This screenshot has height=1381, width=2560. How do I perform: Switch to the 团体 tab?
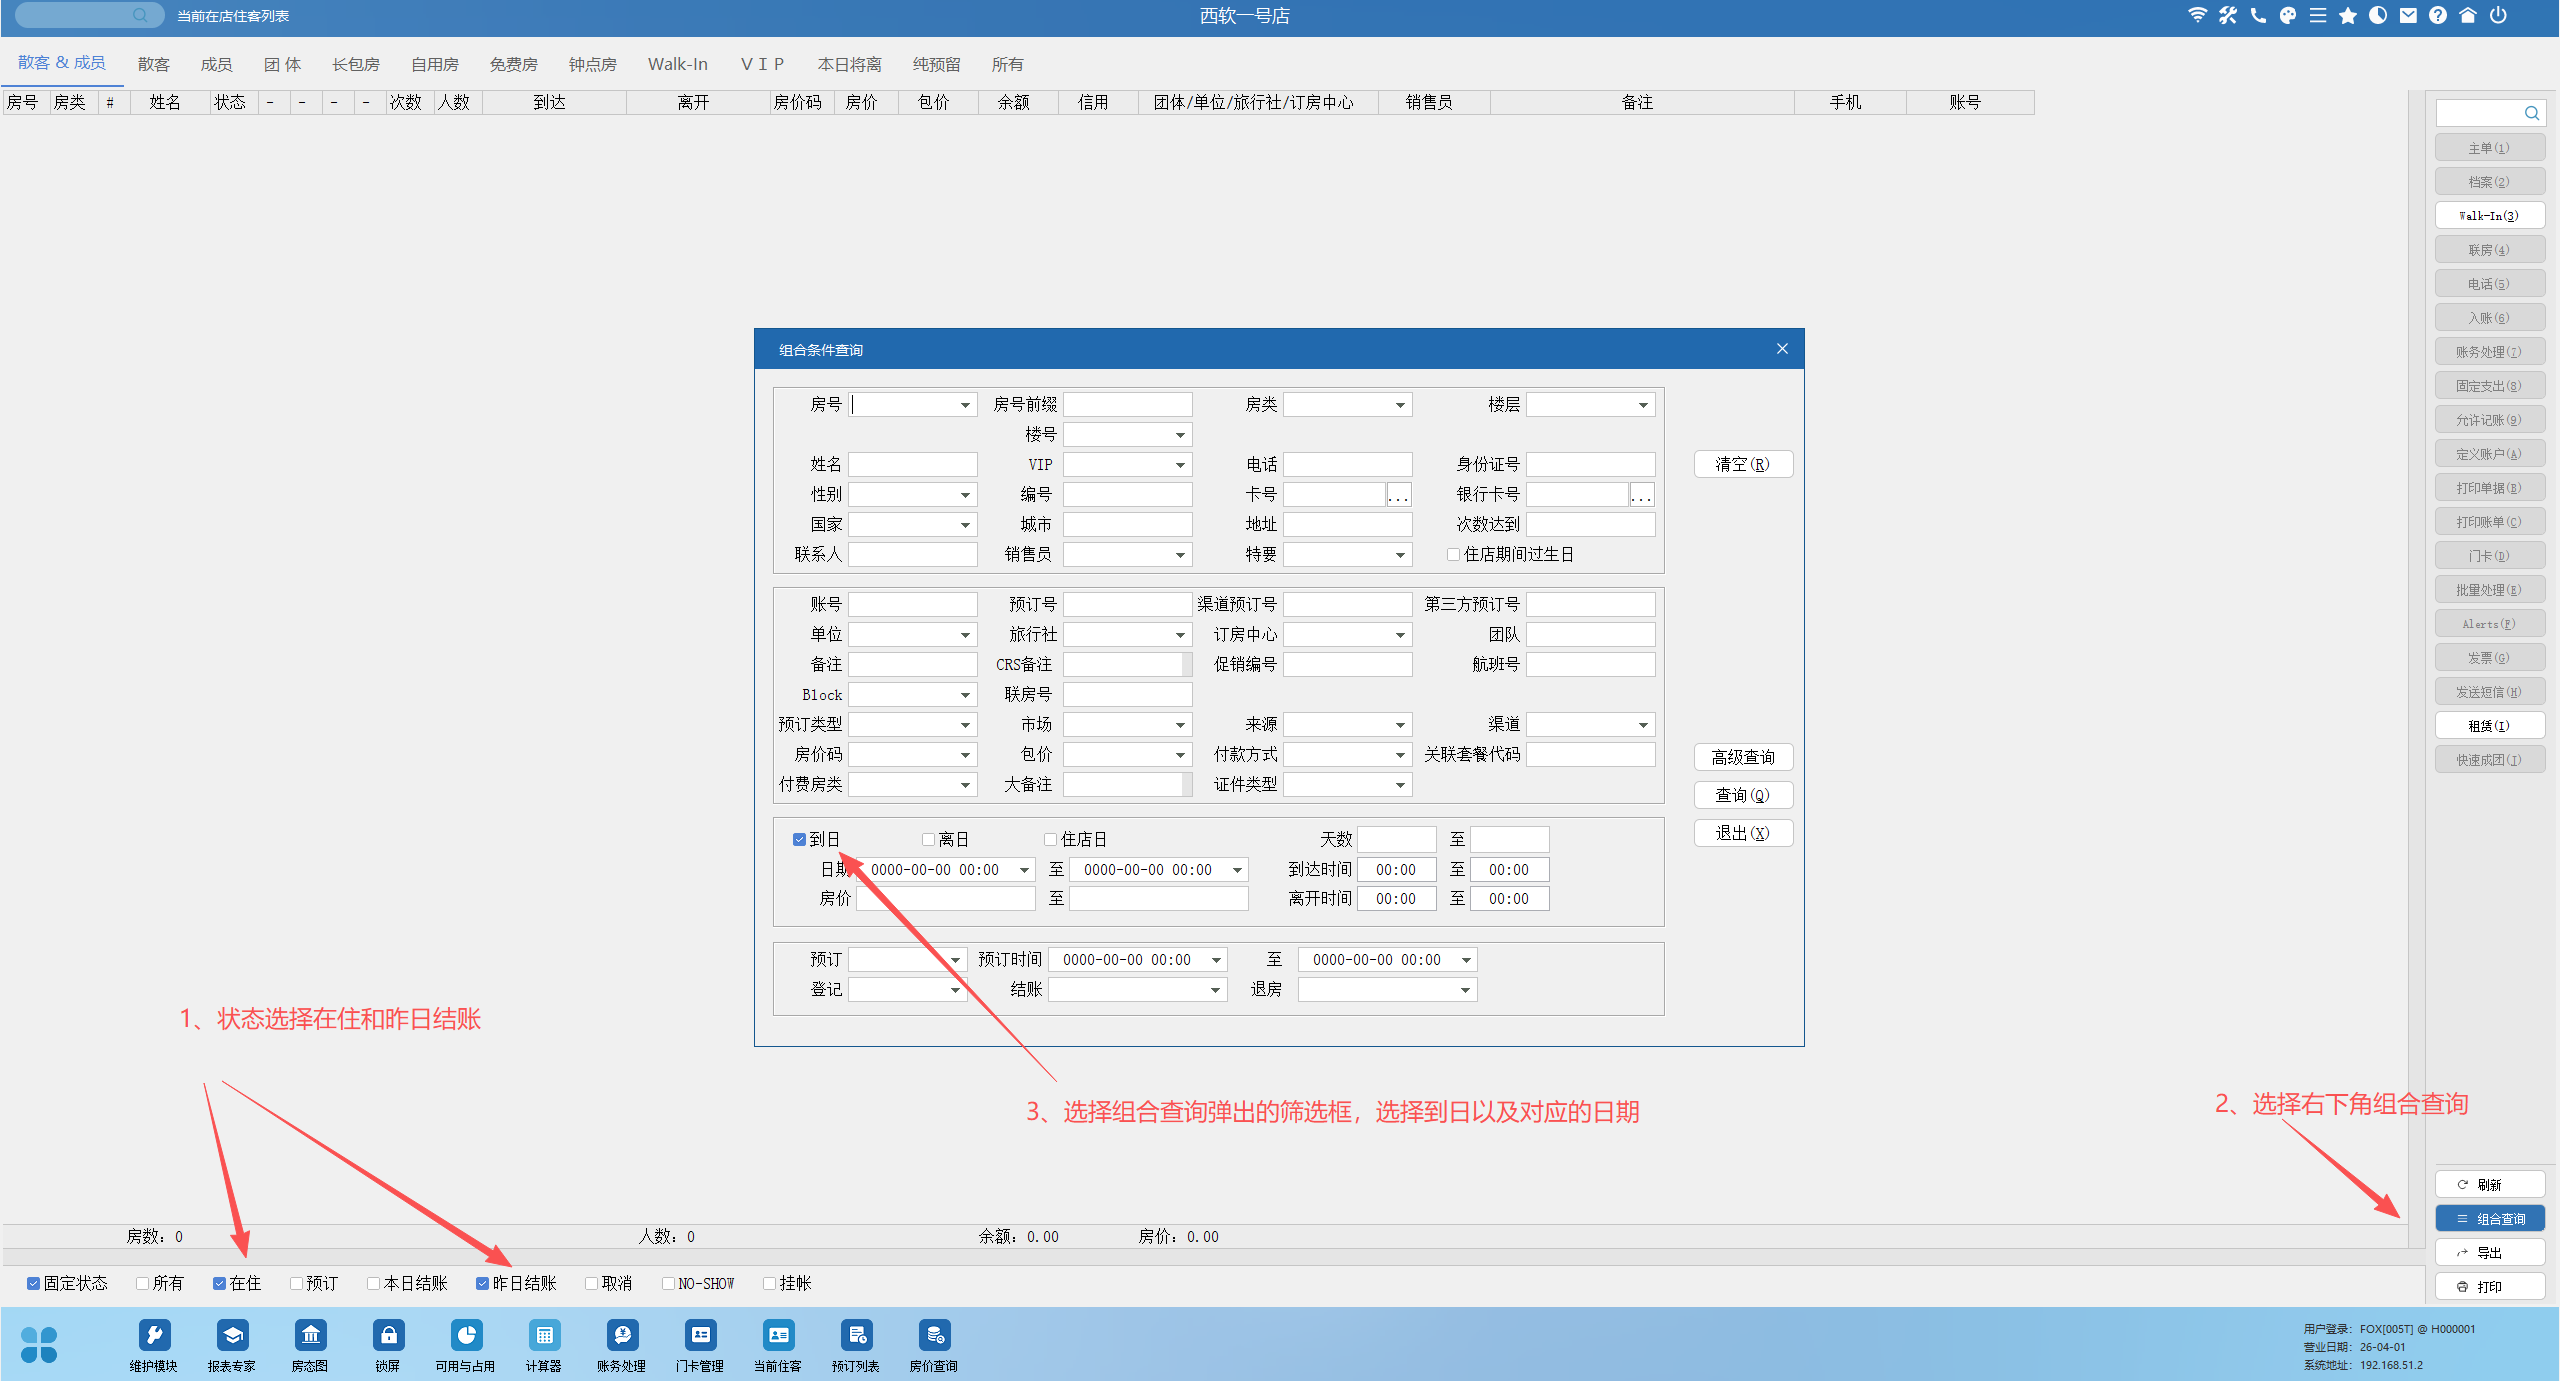[x=282, y=64]
